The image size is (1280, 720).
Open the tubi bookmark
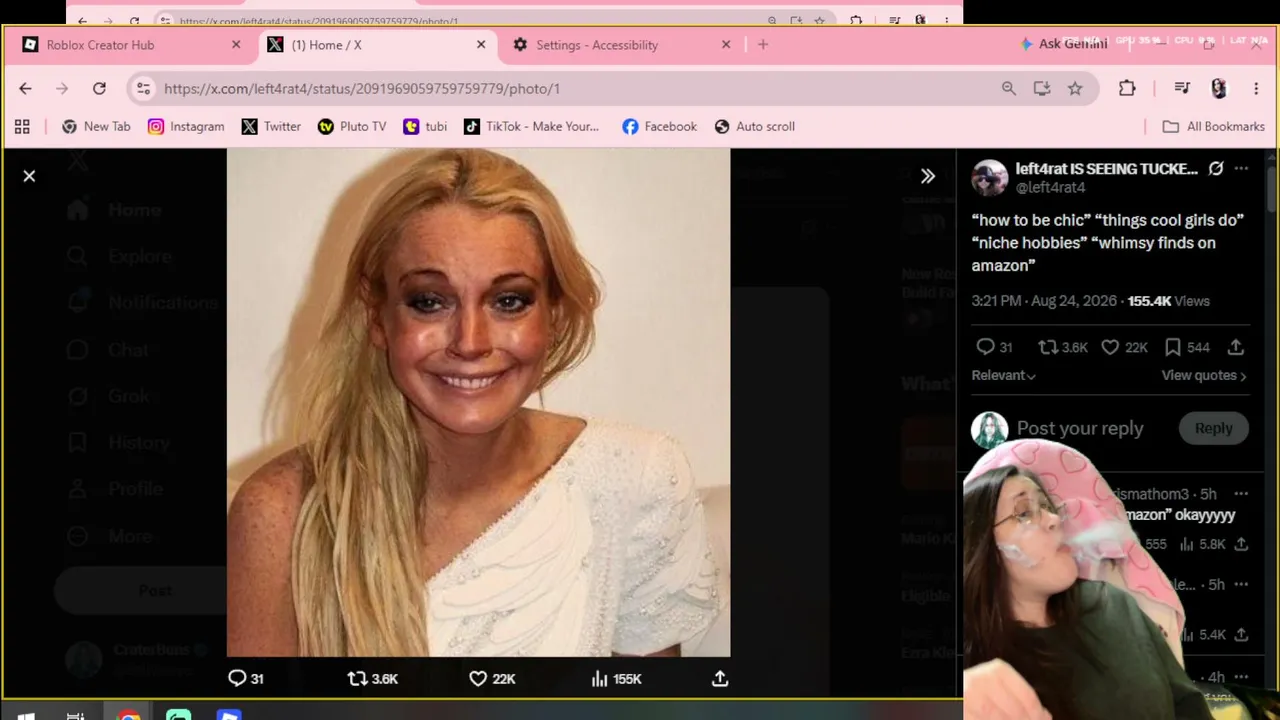point(425,127)
